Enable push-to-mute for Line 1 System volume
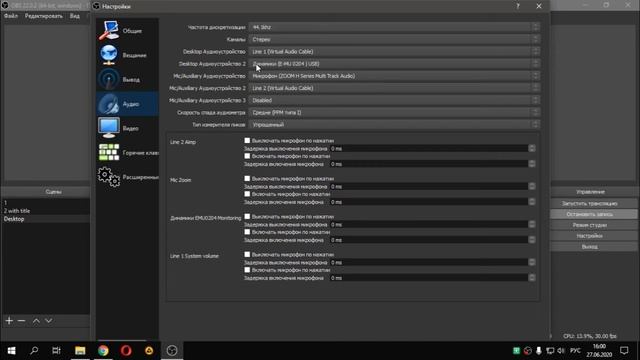Viewport: 640px width, 360px height. [247, 254]
